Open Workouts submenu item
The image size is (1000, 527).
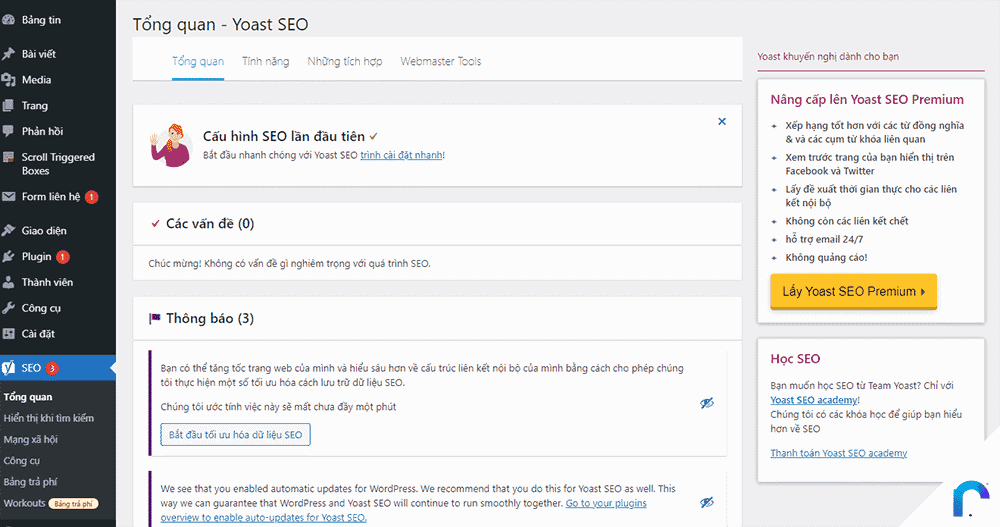pos(24,503)
